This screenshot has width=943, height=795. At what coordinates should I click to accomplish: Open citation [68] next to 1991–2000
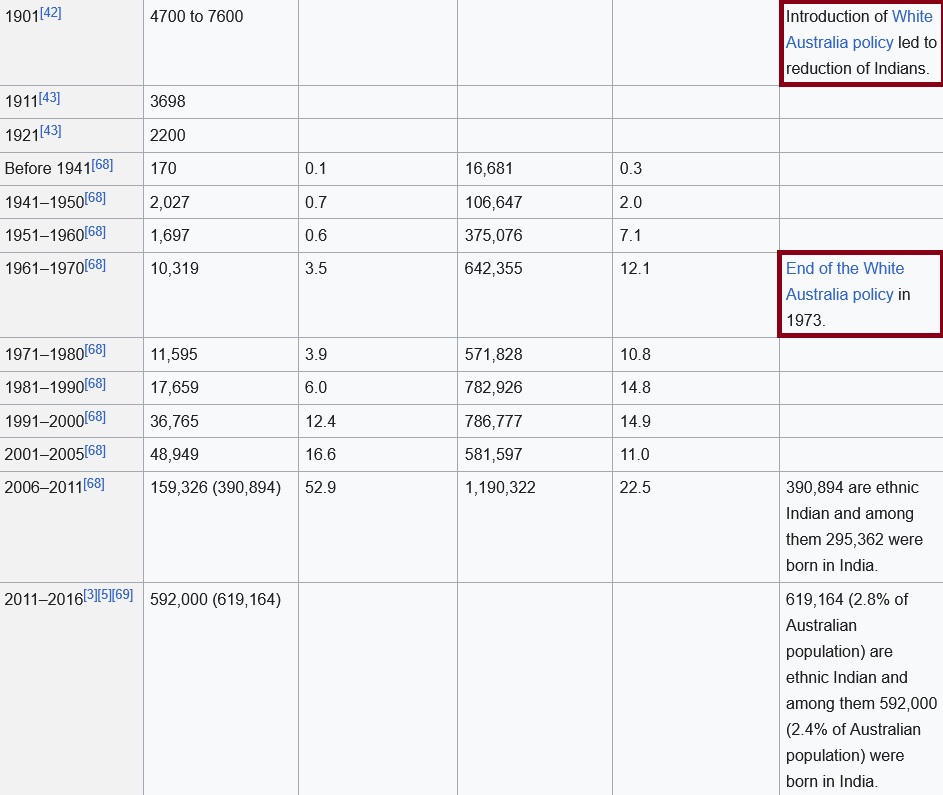click(x=95, y=416)
